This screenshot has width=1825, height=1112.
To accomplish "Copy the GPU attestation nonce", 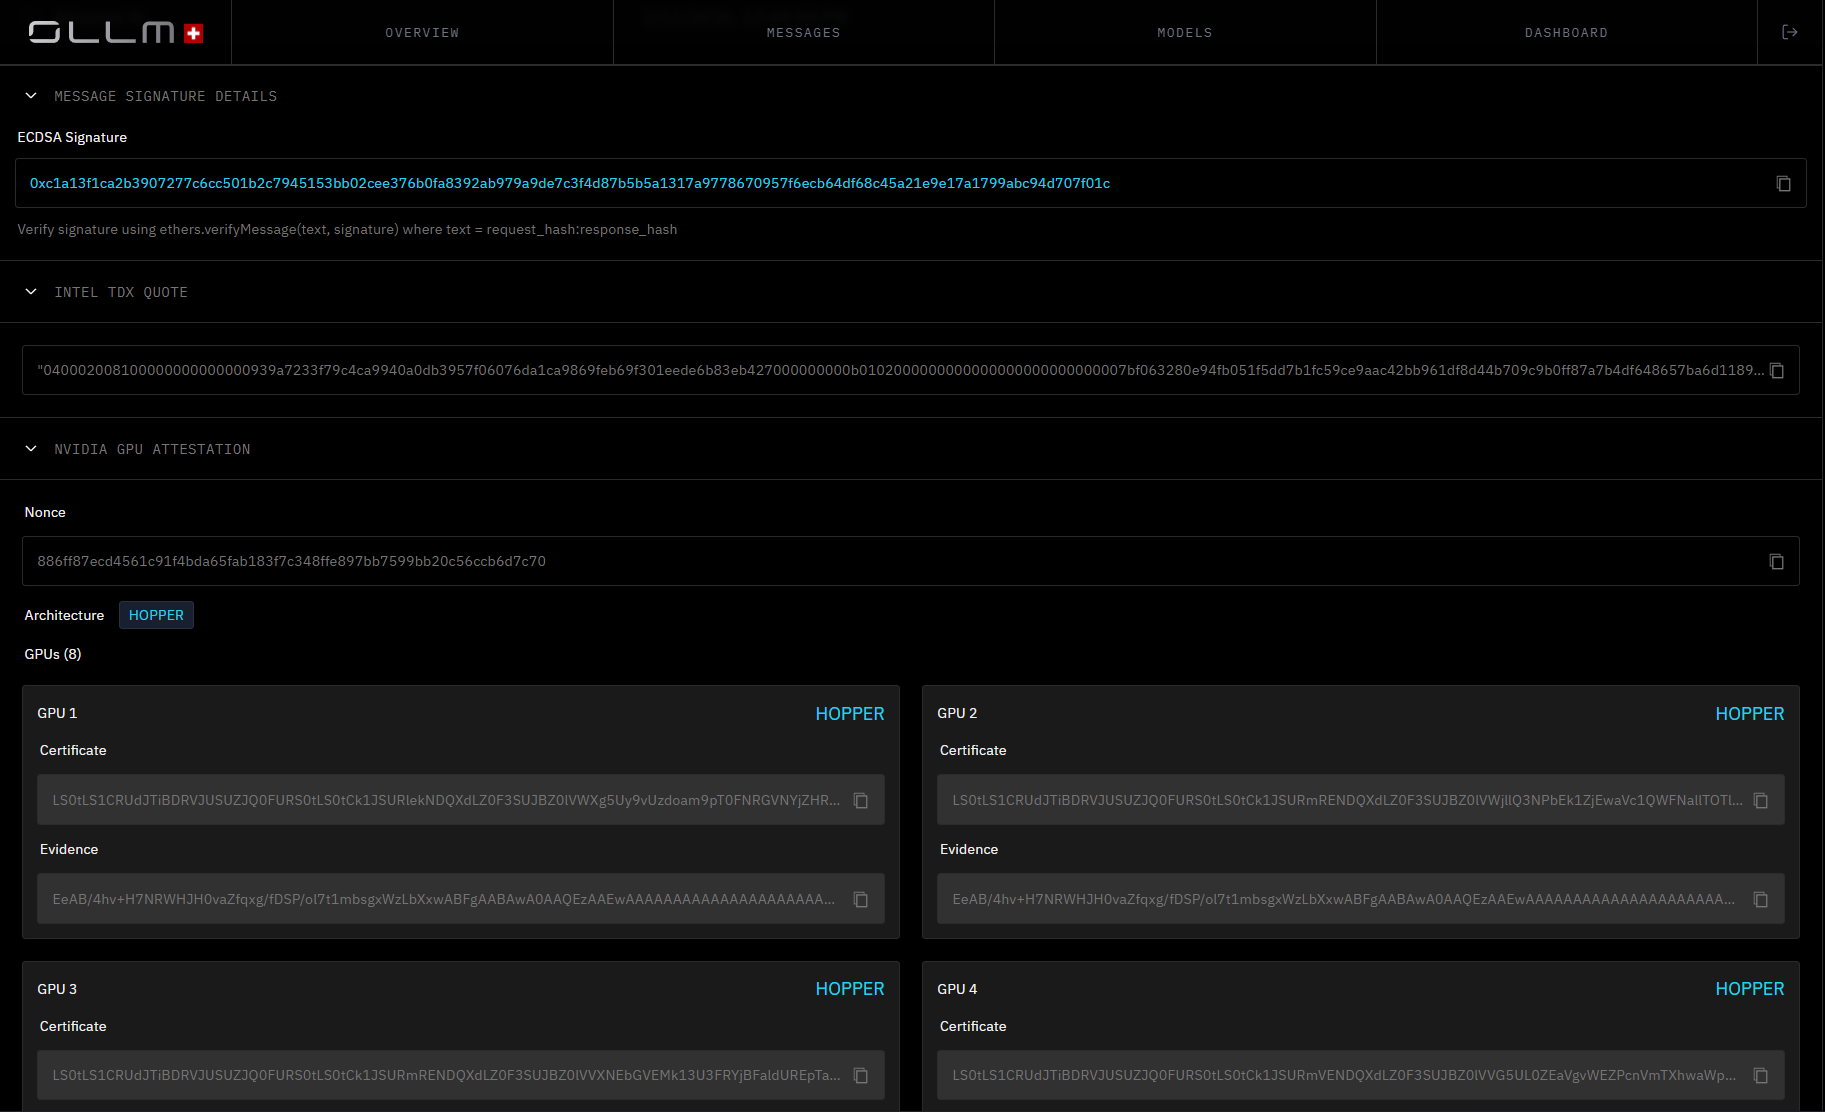I will 1777,562.
